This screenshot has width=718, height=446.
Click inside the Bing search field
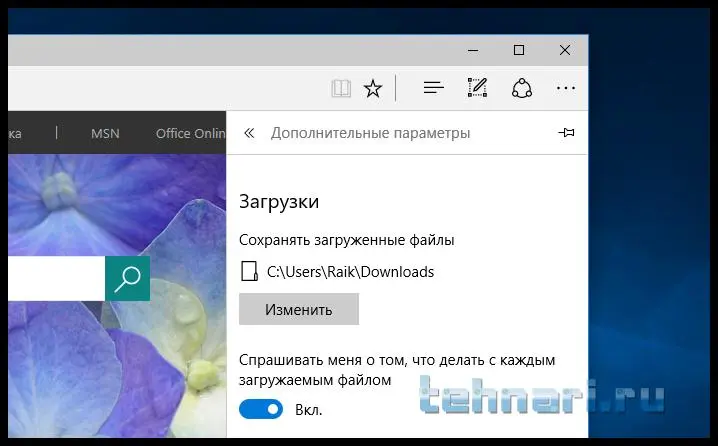[56, 278]
